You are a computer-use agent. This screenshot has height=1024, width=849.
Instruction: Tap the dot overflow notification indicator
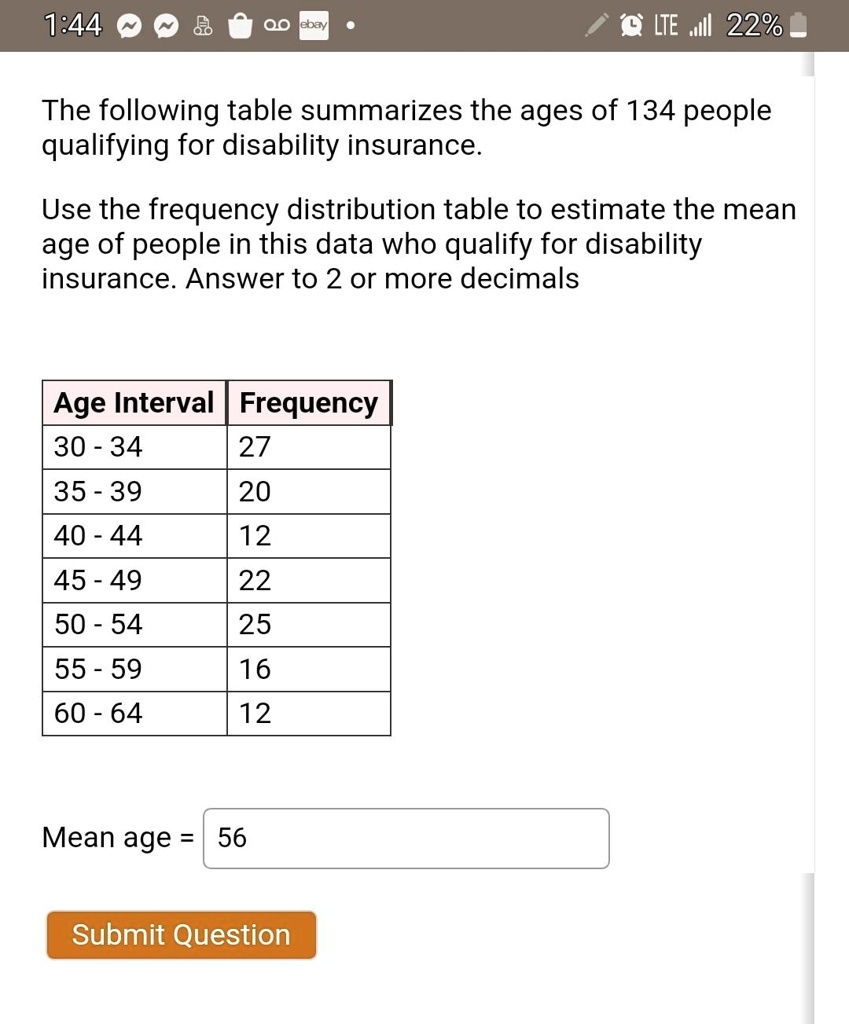(349, 26)
